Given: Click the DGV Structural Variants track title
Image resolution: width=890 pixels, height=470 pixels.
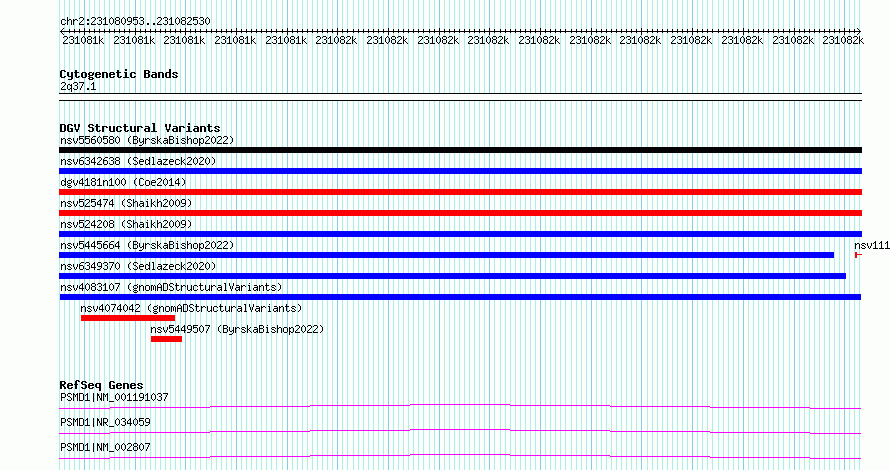Looking at the screenshot, I should coord(140,128).
